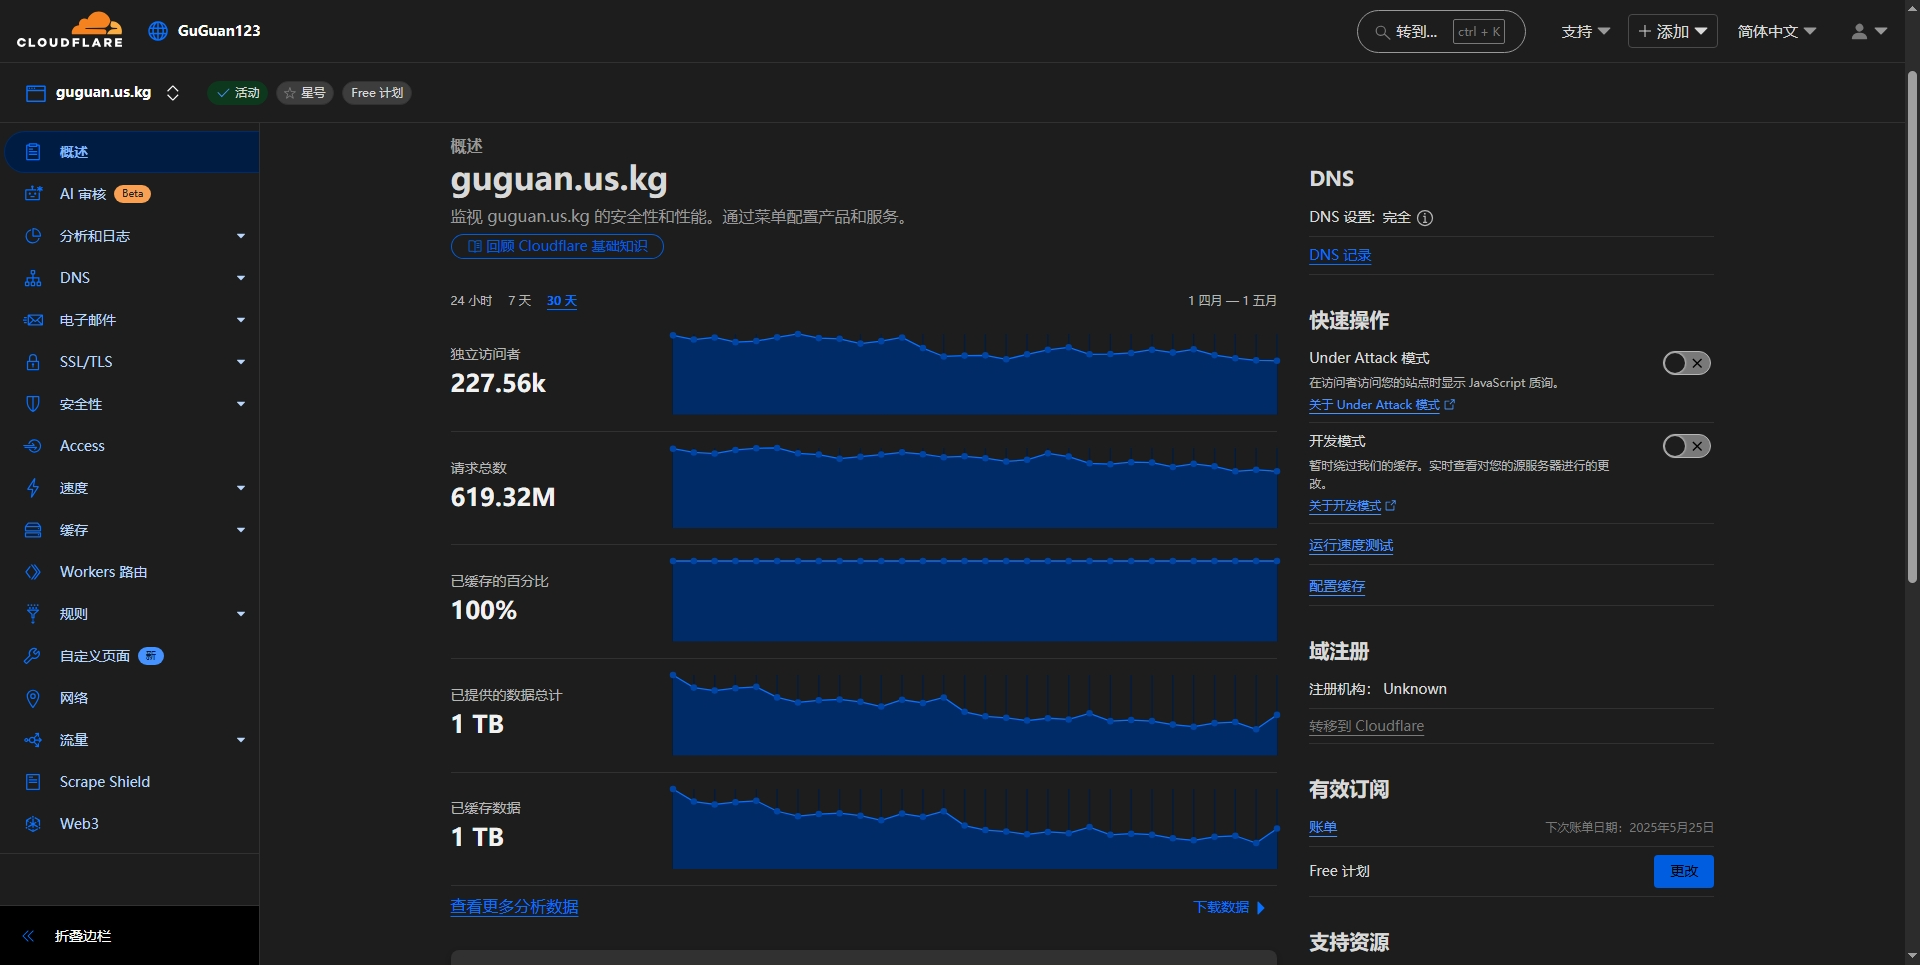1920x965 pixels.
Task: Click the 速度 lightning bolt icon
Action: coord(33,488)
